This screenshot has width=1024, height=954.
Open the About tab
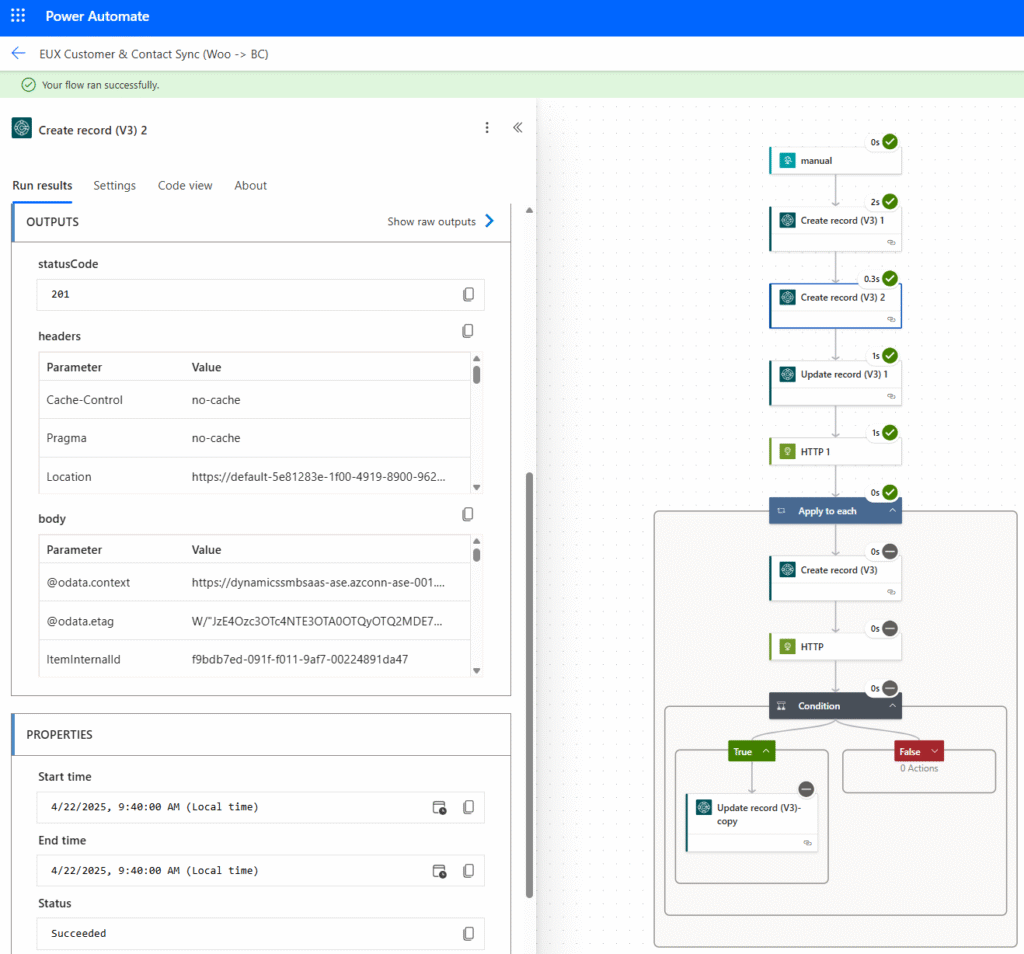point(251,185)
